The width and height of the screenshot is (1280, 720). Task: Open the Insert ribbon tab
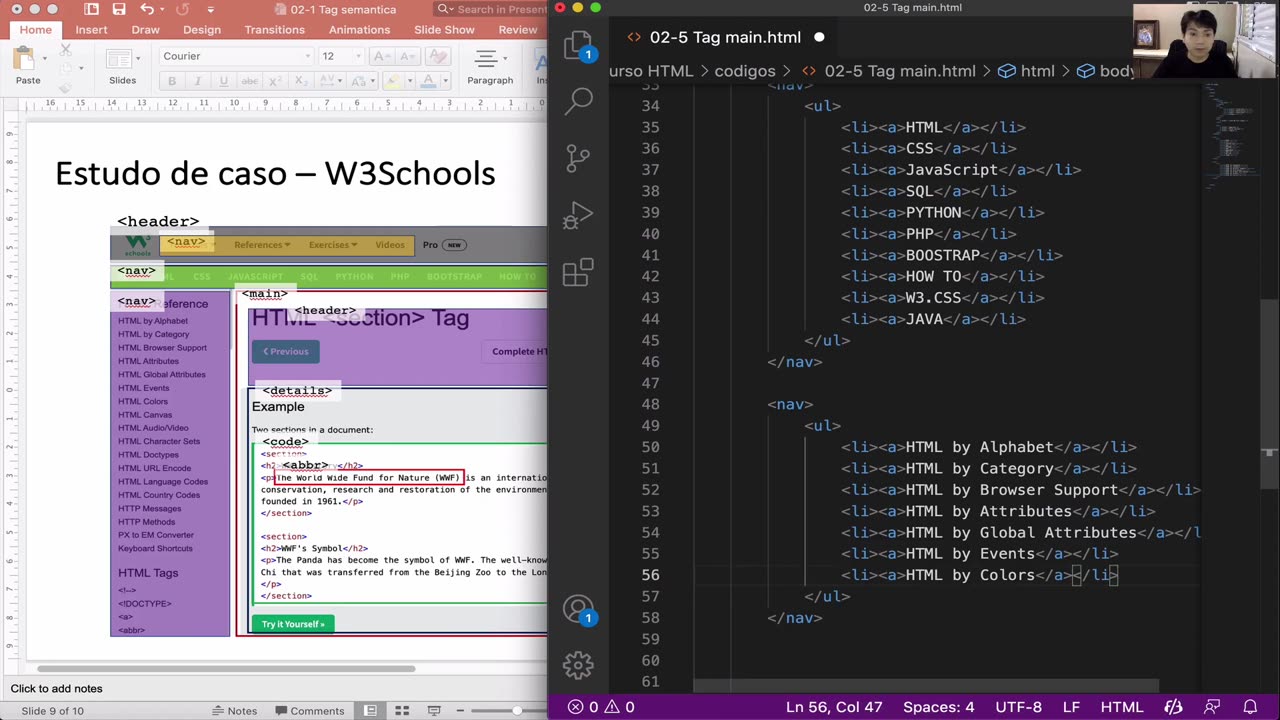tap(91, 30)
